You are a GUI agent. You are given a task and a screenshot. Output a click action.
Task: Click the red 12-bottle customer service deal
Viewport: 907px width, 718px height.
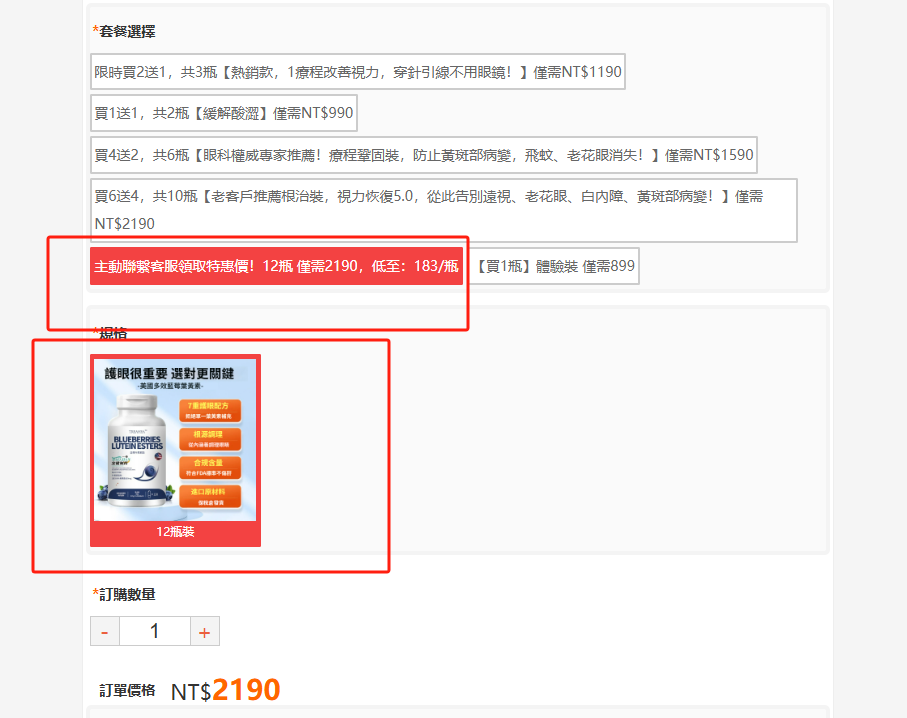[x=276, y=266]
